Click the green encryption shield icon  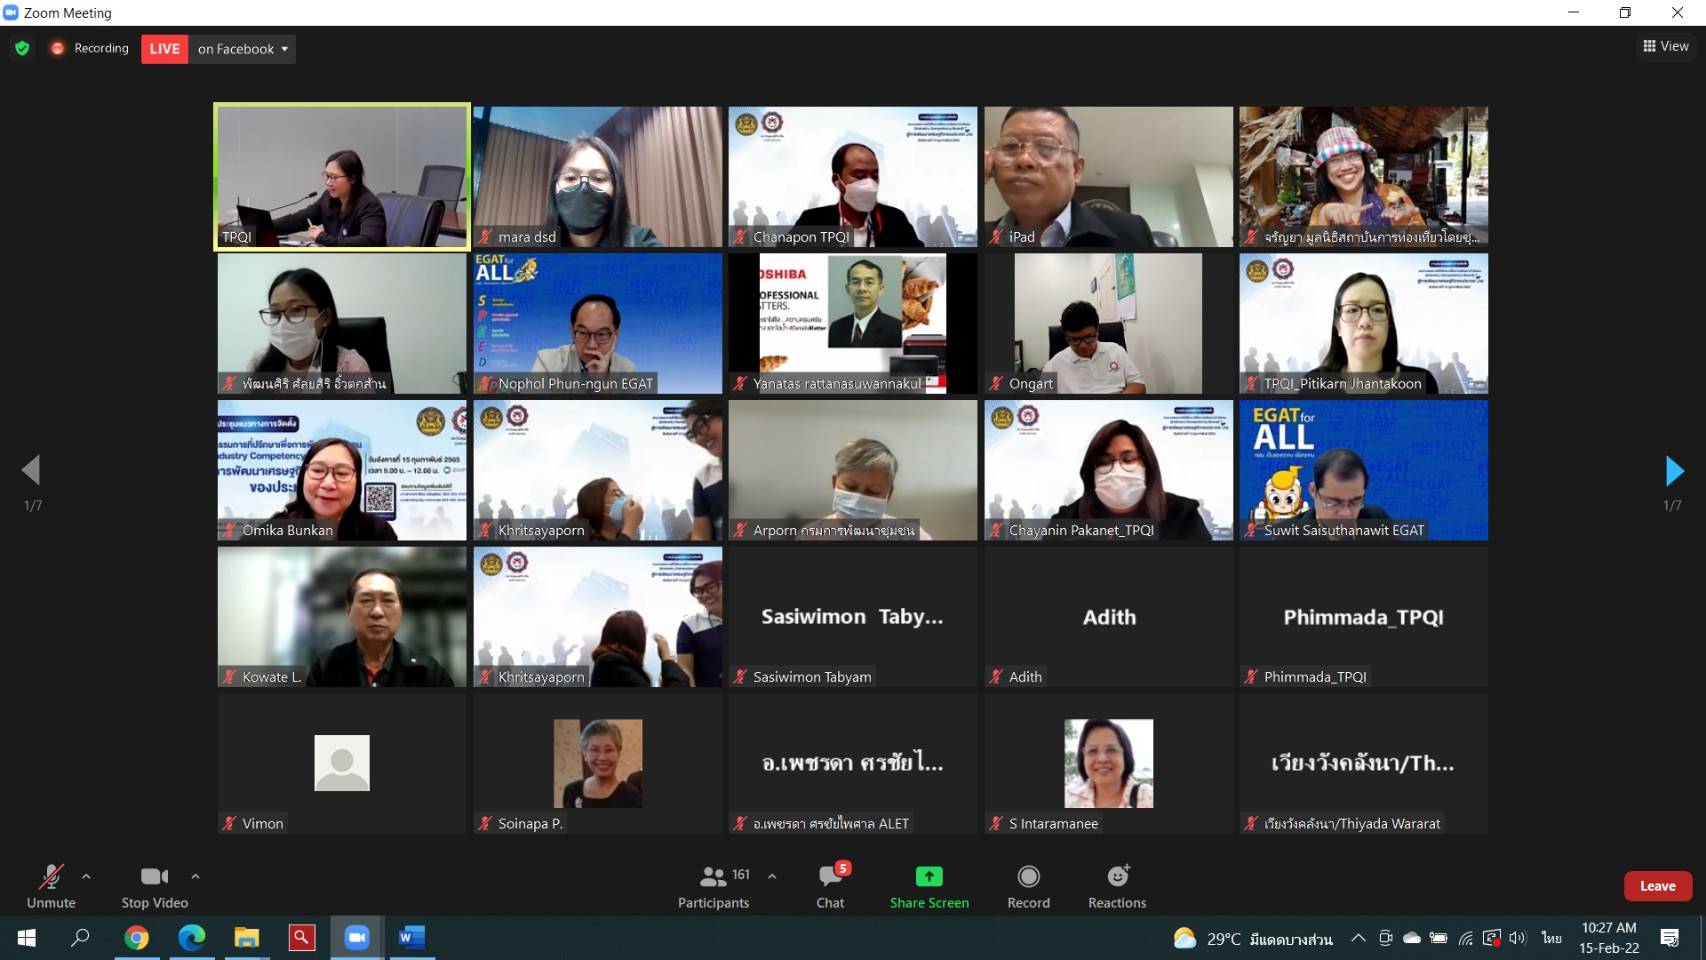pos(22,48)
